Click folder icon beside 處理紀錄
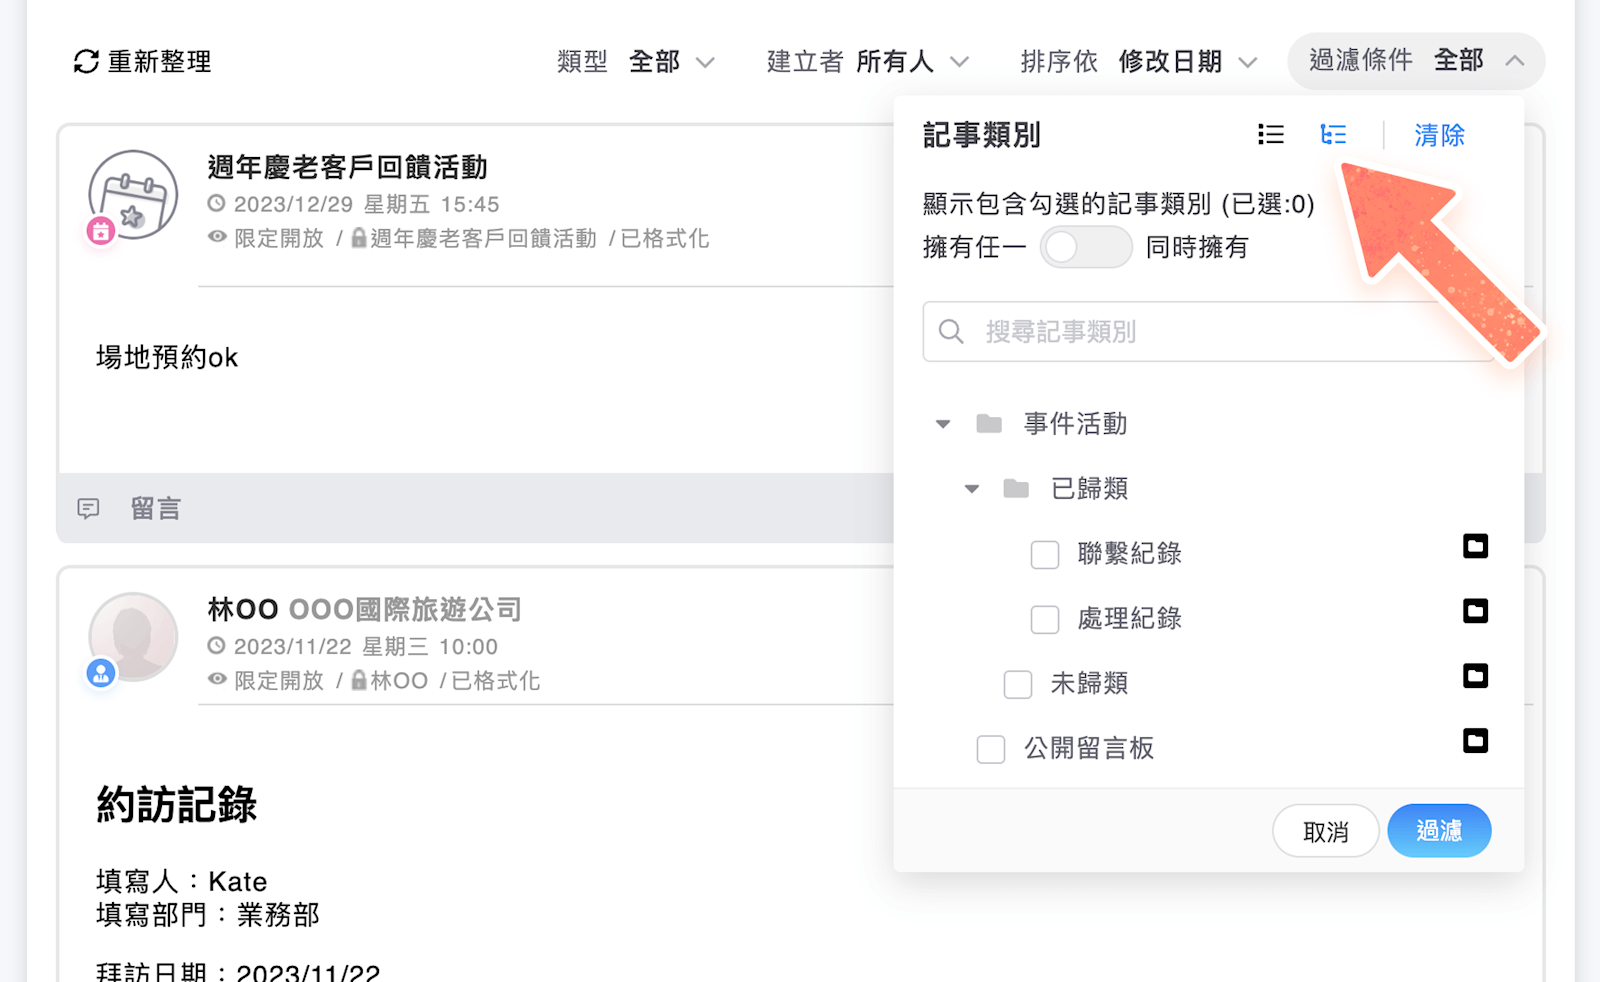The height and width of the screenshot is (982, 1600). click(1475, 611)
